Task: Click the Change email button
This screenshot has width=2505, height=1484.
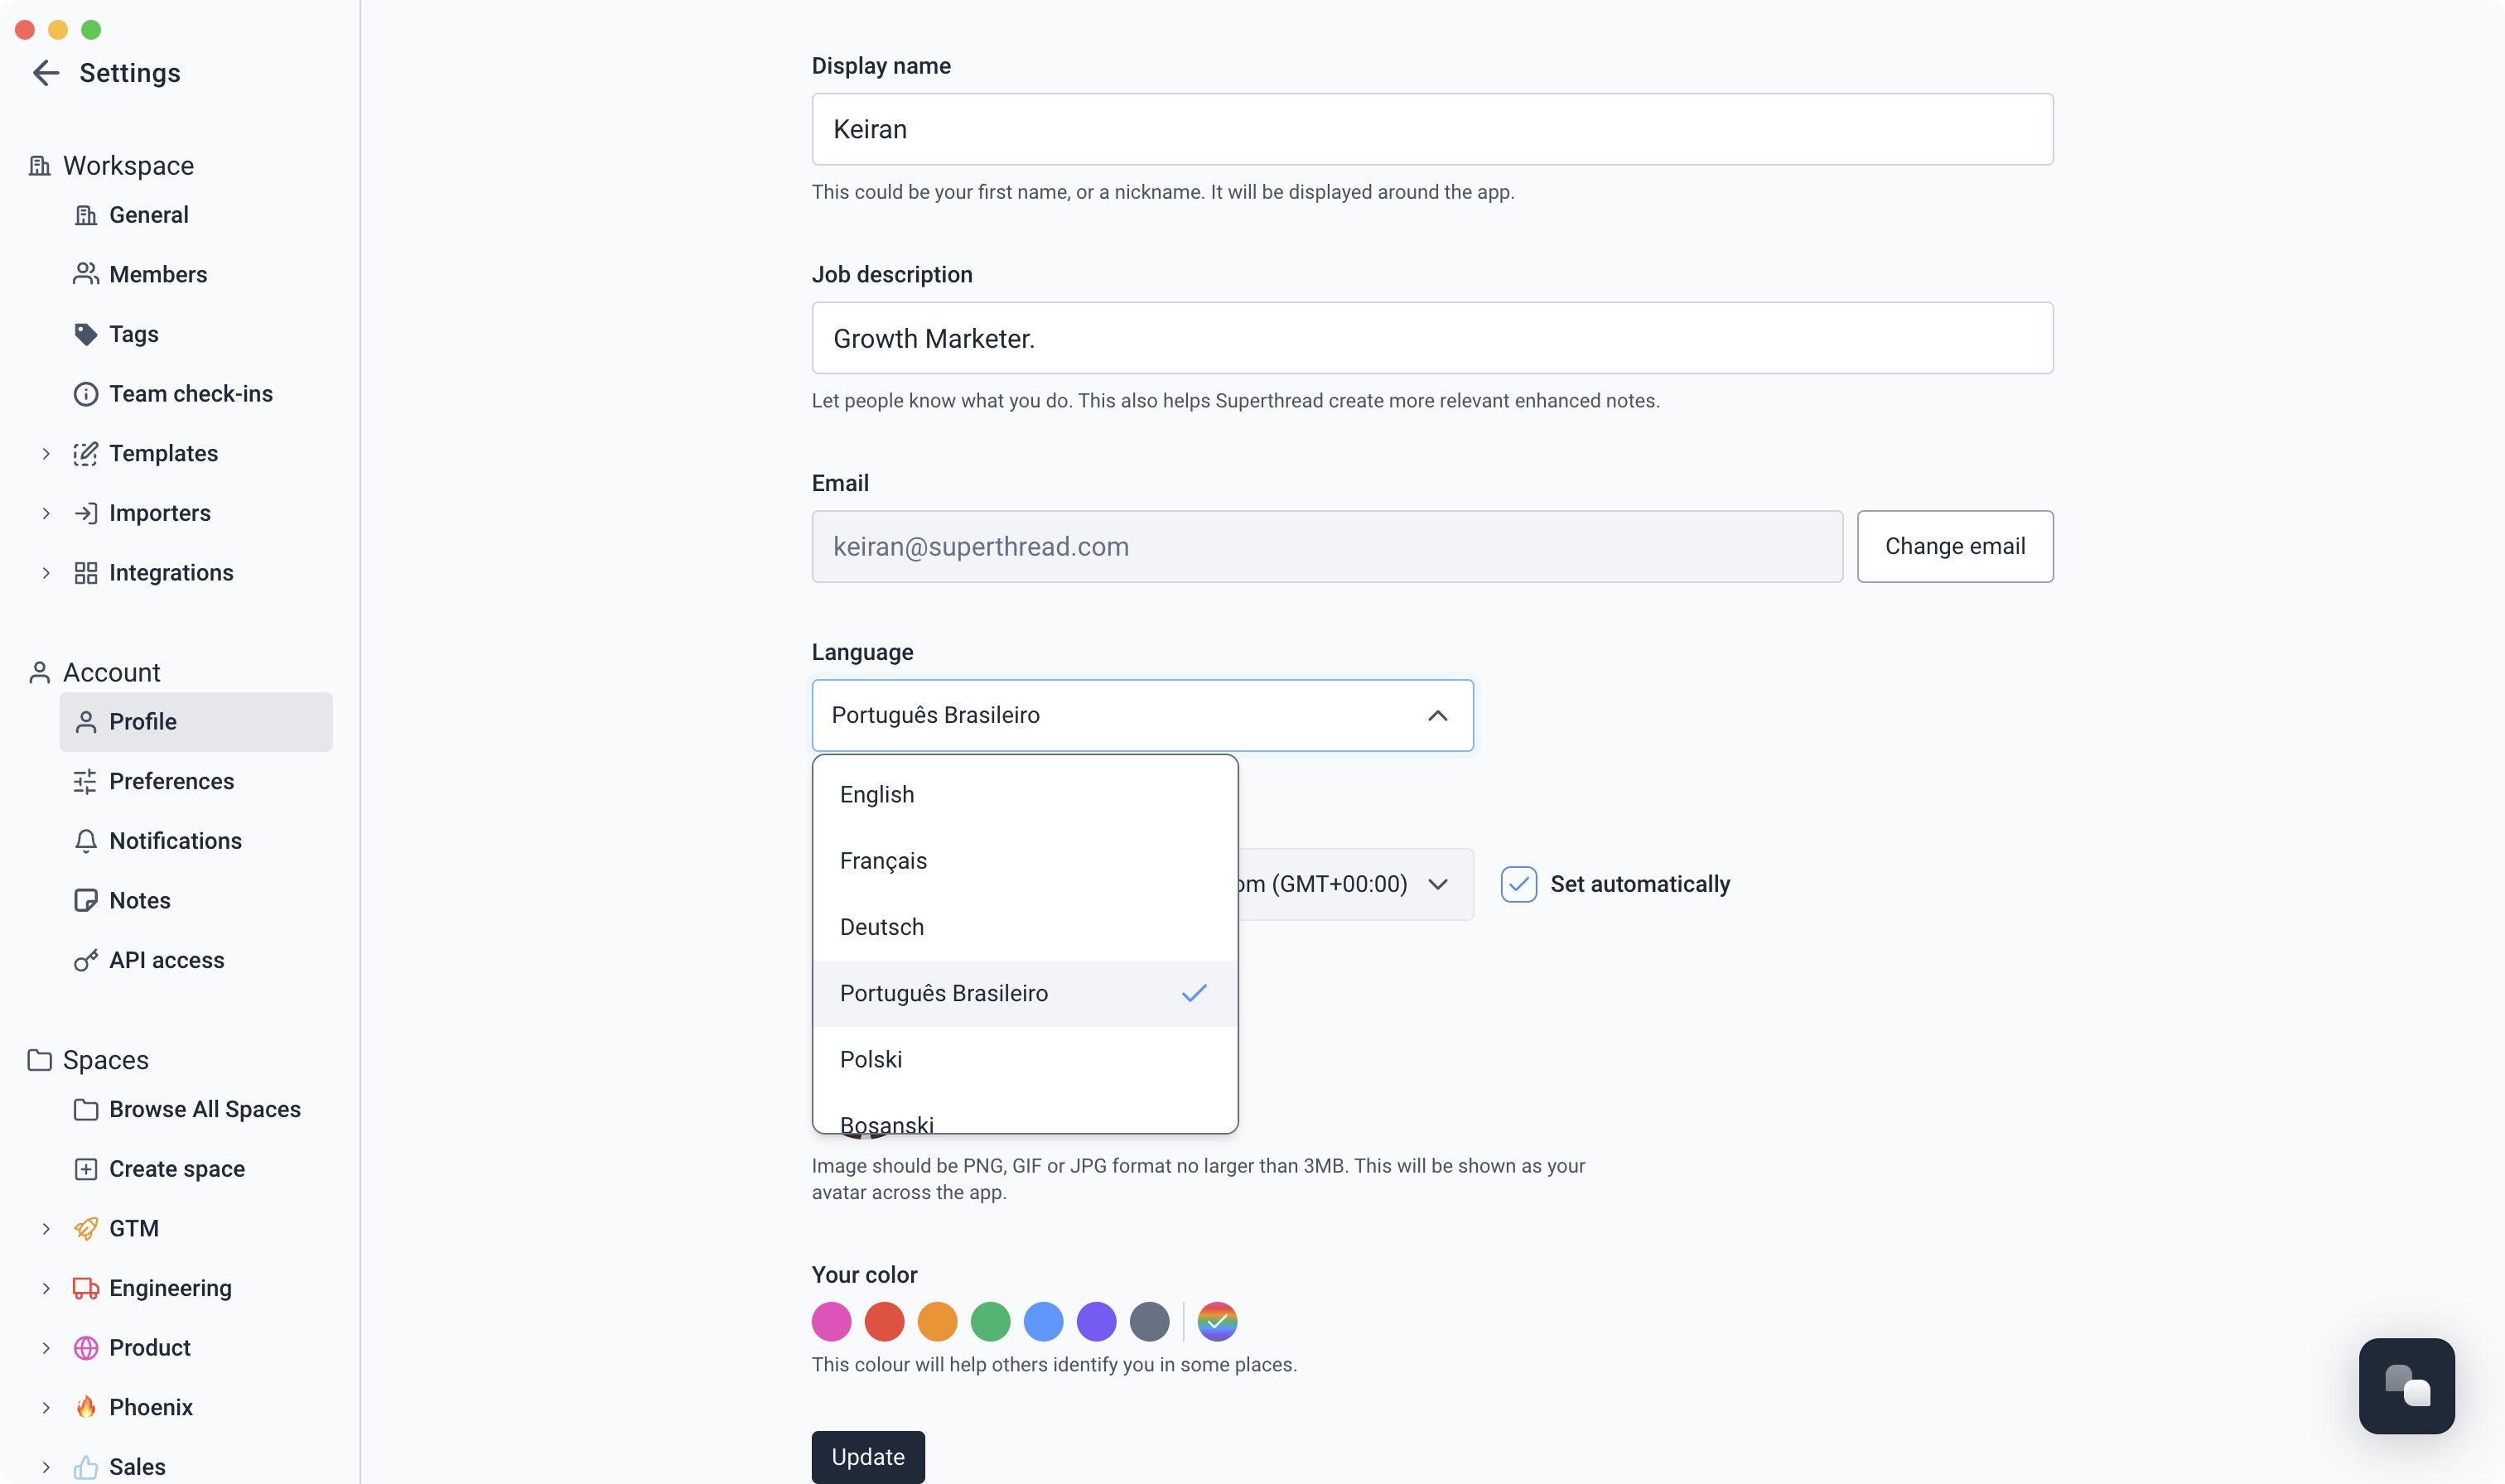Action: tap(1954, 547)
